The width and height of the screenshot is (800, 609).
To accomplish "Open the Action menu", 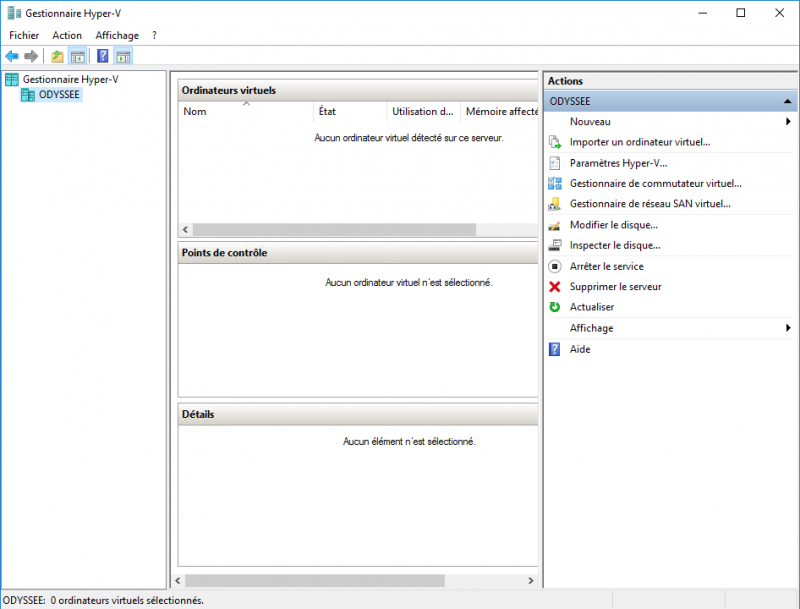I will click(x=67, y=35).
